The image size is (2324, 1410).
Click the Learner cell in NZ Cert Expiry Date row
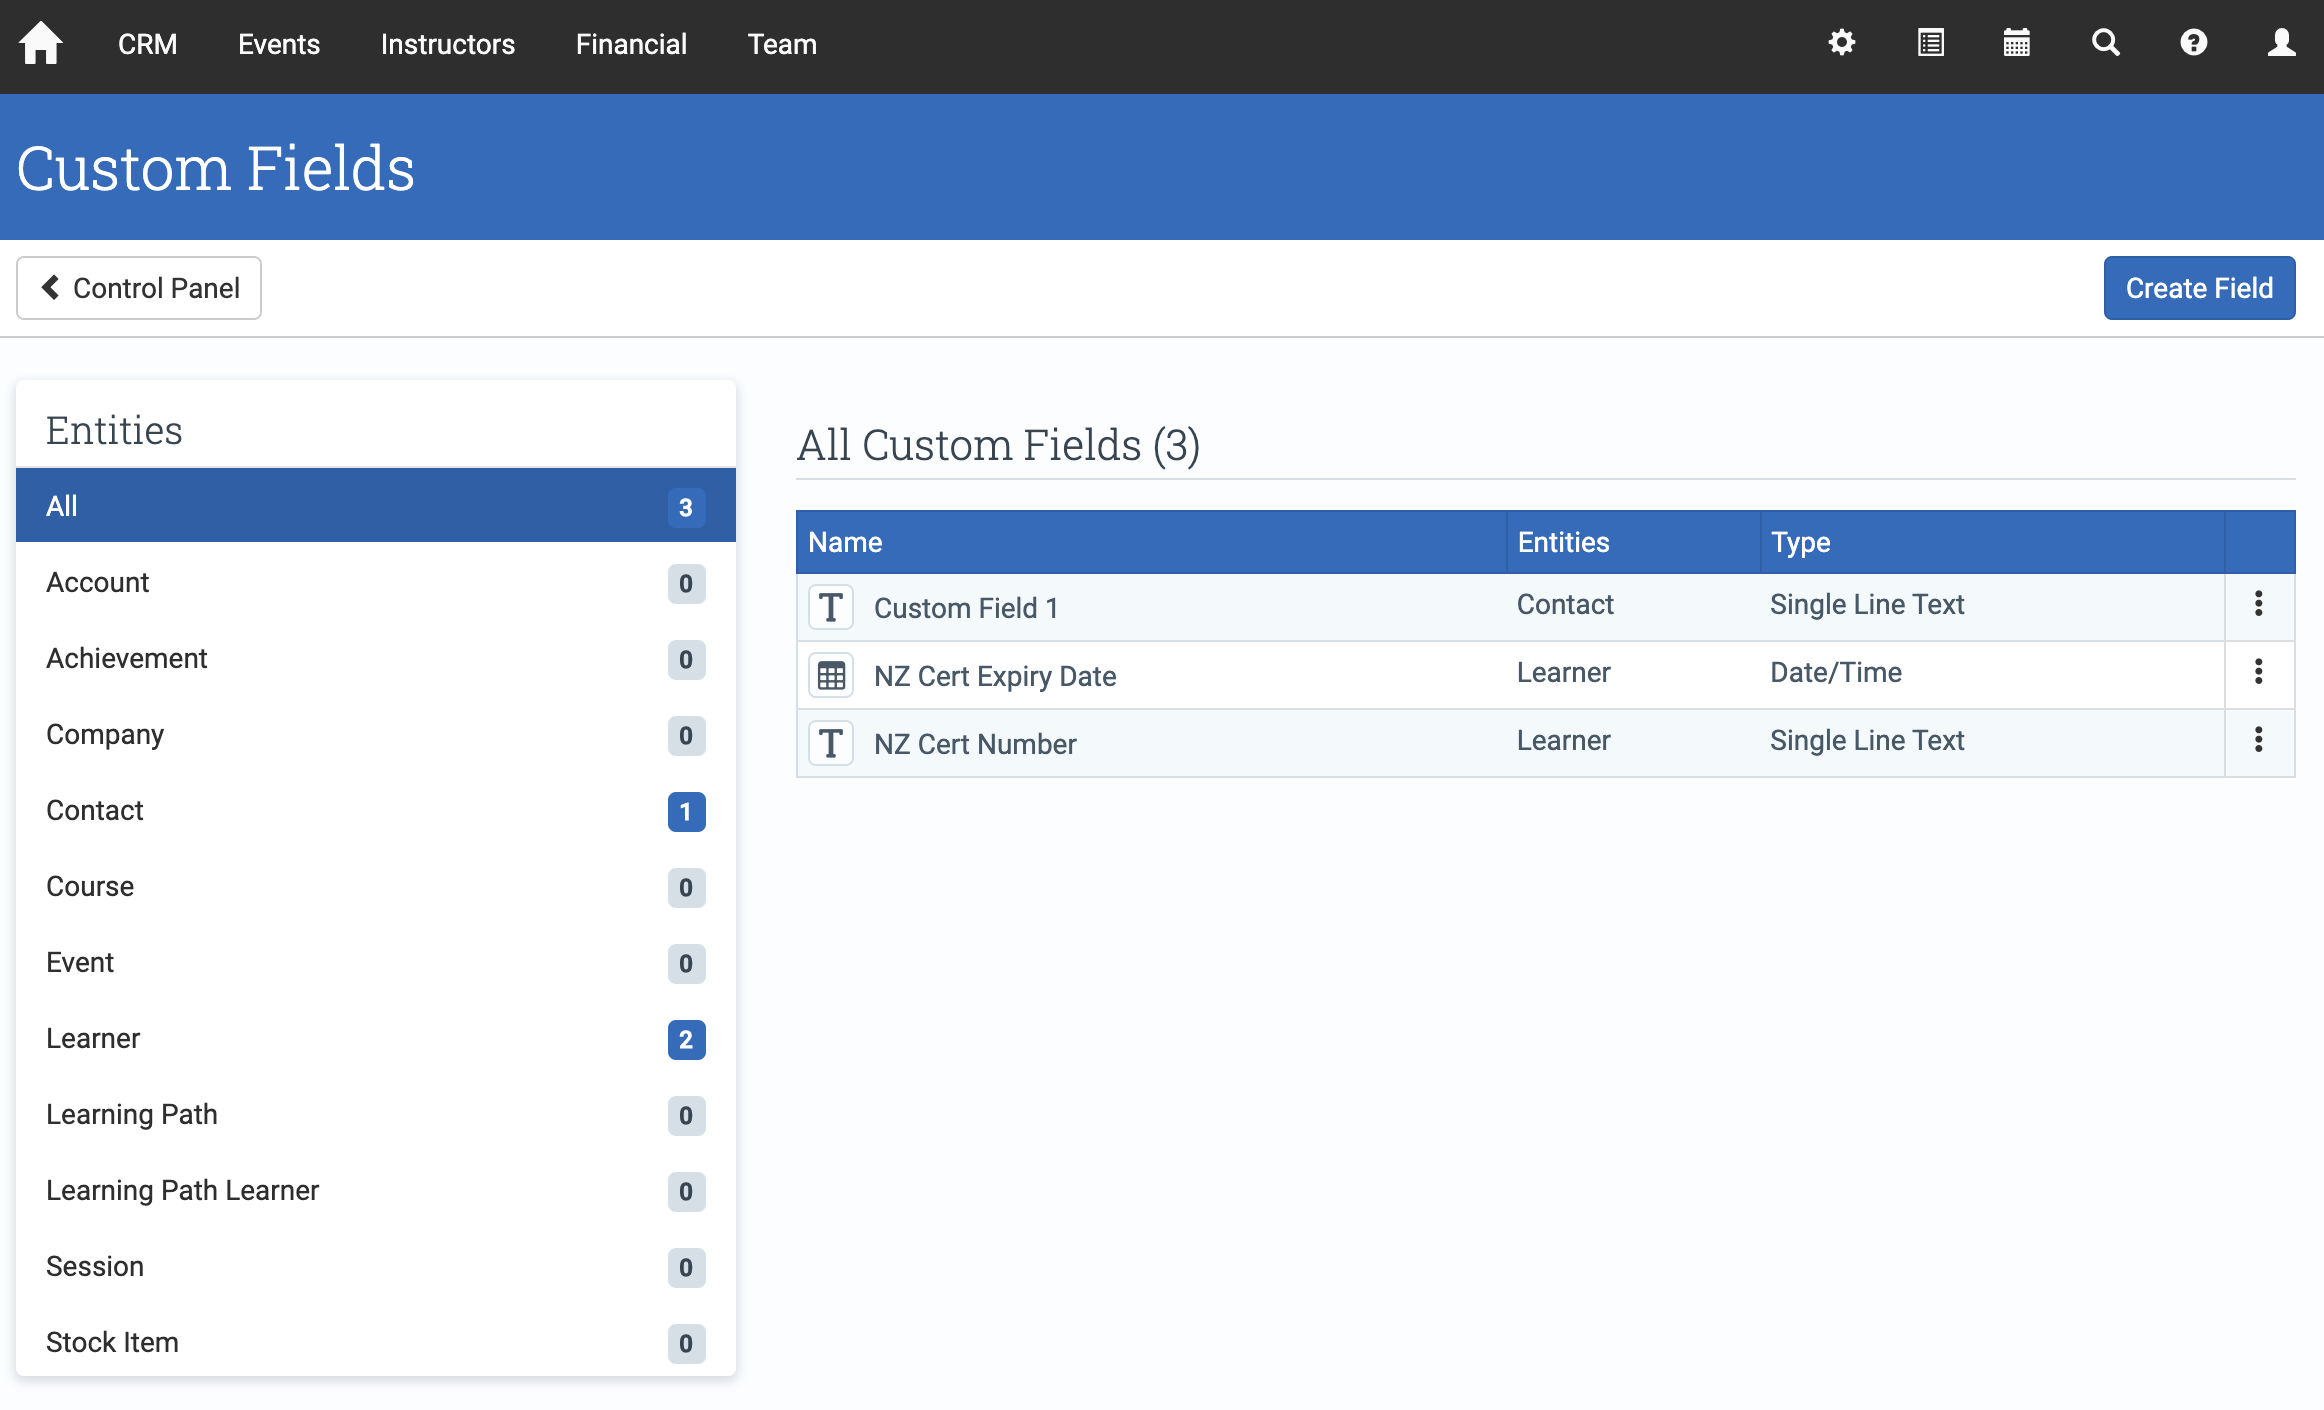pyautogui.click(x=1563, y=672)
